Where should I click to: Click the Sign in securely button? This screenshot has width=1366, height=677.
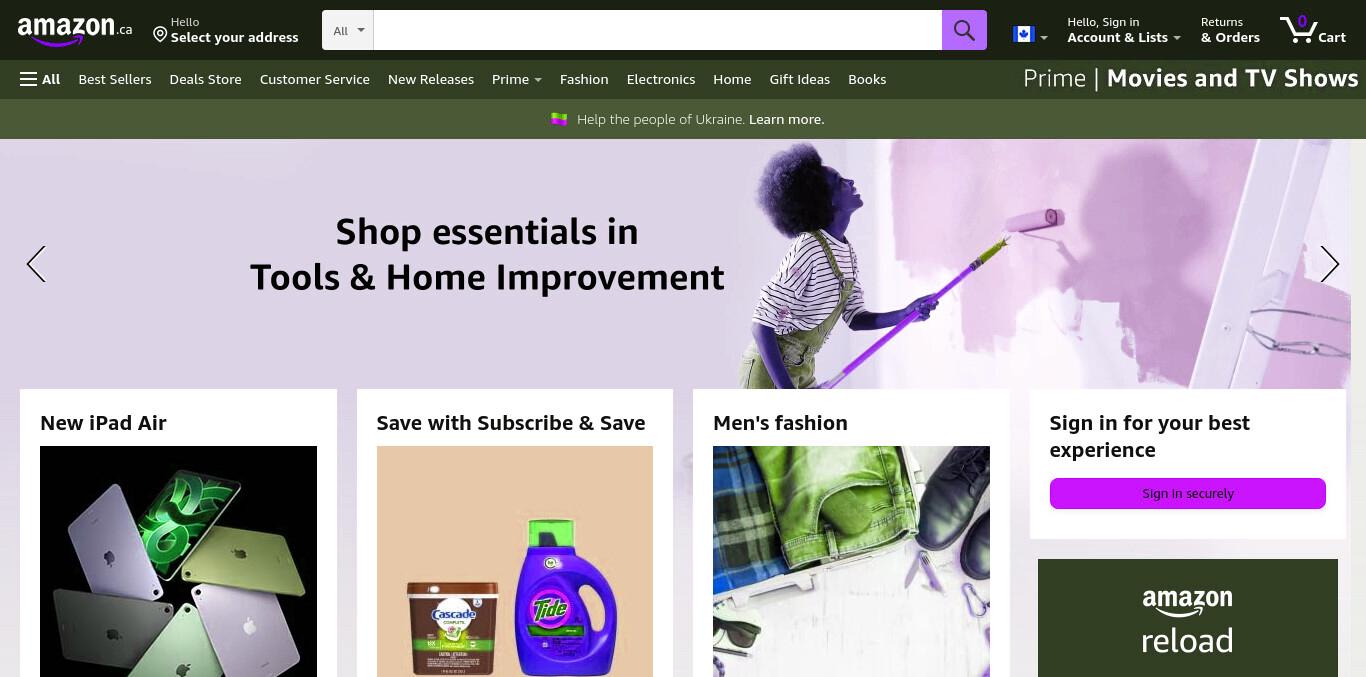(1188, 493)
